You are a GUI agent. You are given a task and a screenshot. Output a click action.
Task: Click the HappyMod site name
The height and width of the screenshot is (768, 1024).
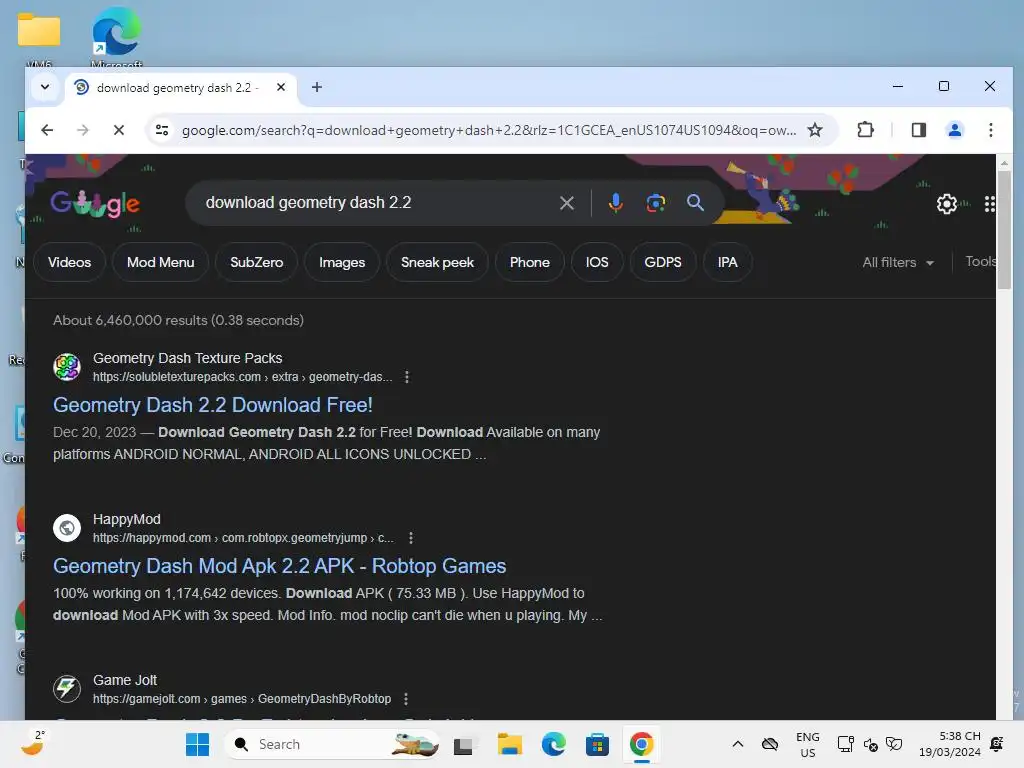pyautogui.click(x=127, y=519)
